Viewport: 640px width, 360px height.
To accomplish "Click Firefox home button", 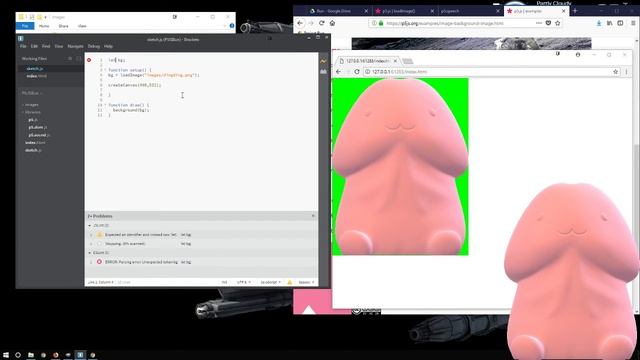I will (x=332, y=23).
